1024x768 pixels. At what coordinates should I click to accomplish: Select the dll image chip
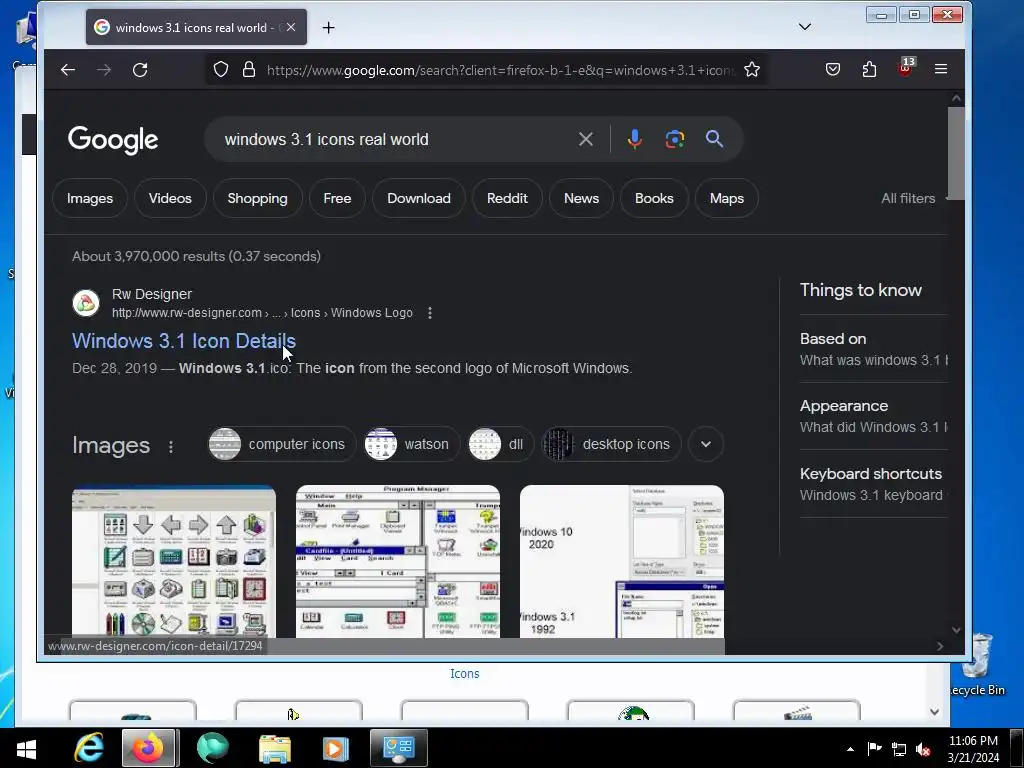coord(500,444)
